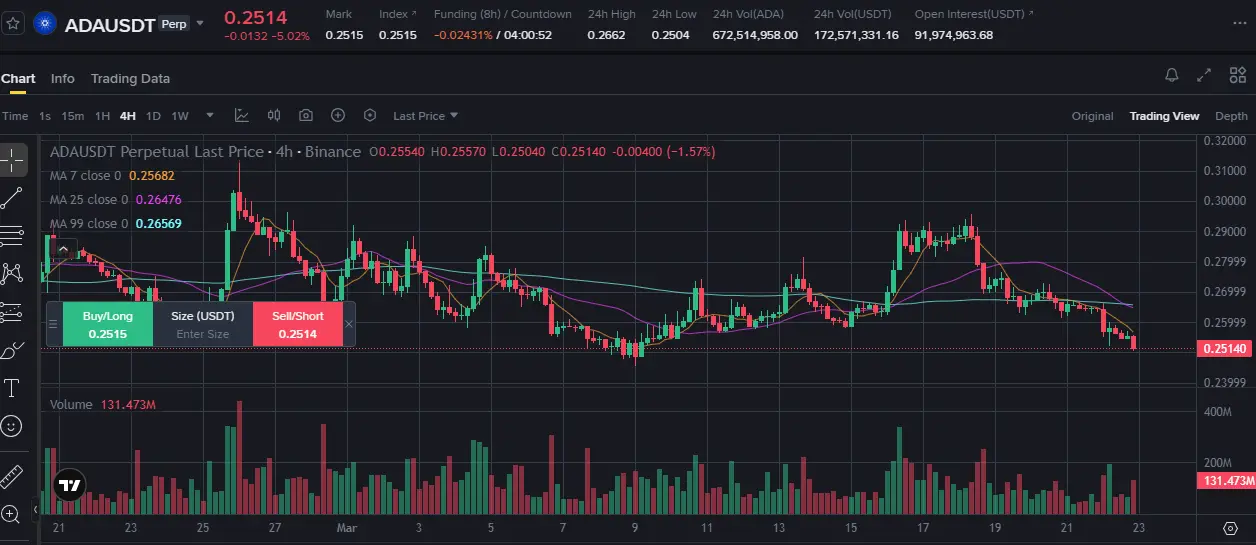This screenshot has height=545, width=1256.
Task: Click the ADAUSDT Perpetual Last Price chart title
Action: point(205,152)
